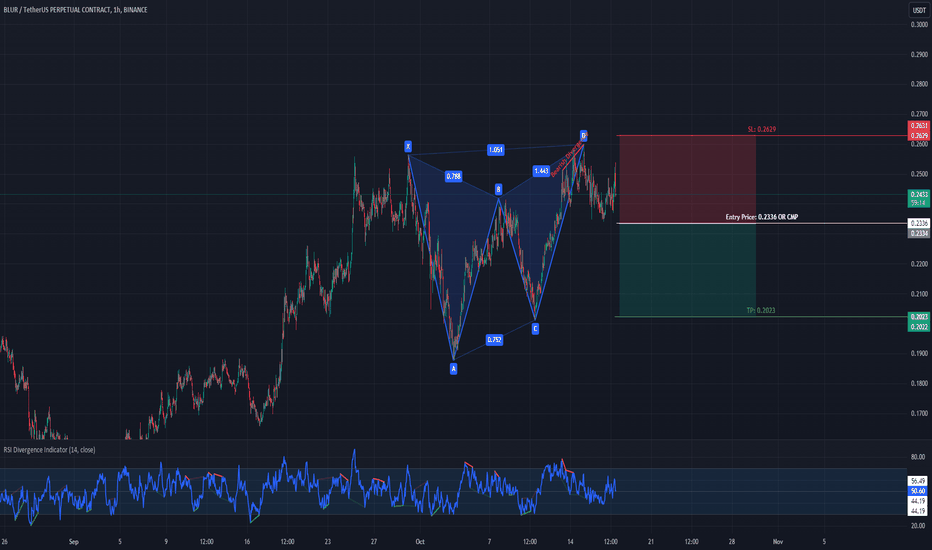Click the green 0.2022 price tag
This screenshot has width=932, height=550.
(x=919, y=326)
